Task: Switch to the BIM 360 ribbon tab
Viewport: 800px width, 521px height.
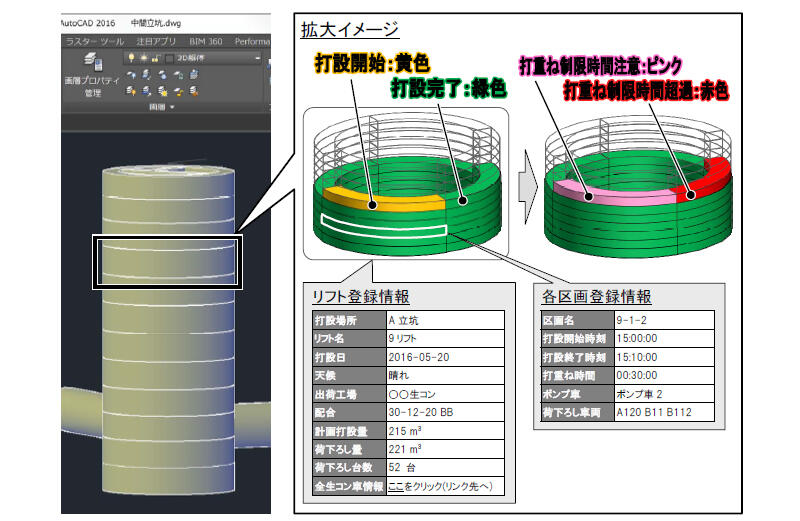Action: click(206, 41)
